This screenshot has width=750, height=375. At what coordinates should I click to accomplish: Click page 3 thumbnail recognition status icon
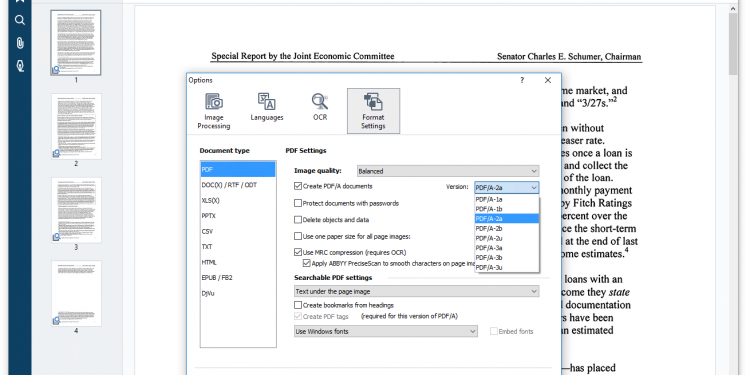tap(56, 237)
